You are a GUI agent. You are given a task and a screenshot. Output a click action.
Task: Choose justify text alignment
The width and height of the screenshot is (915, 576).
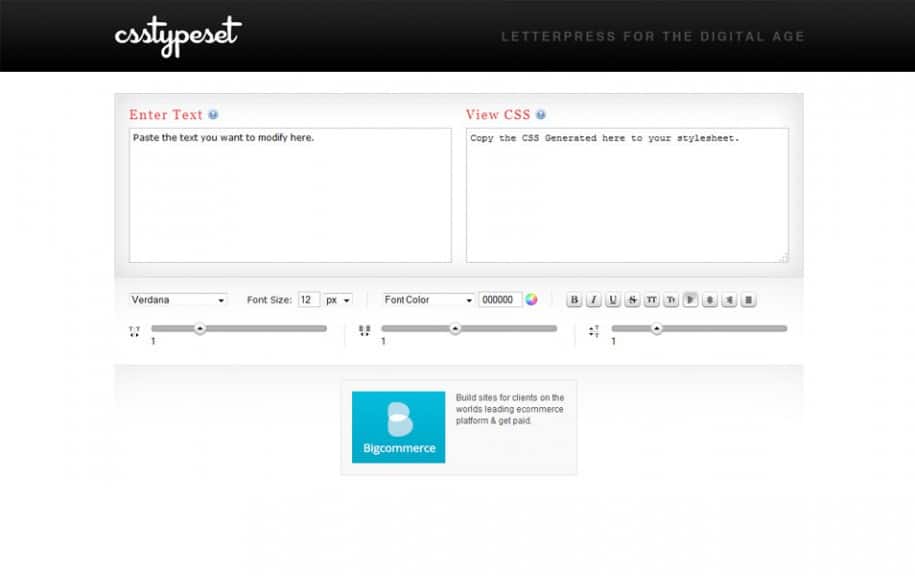click(748, 299)
